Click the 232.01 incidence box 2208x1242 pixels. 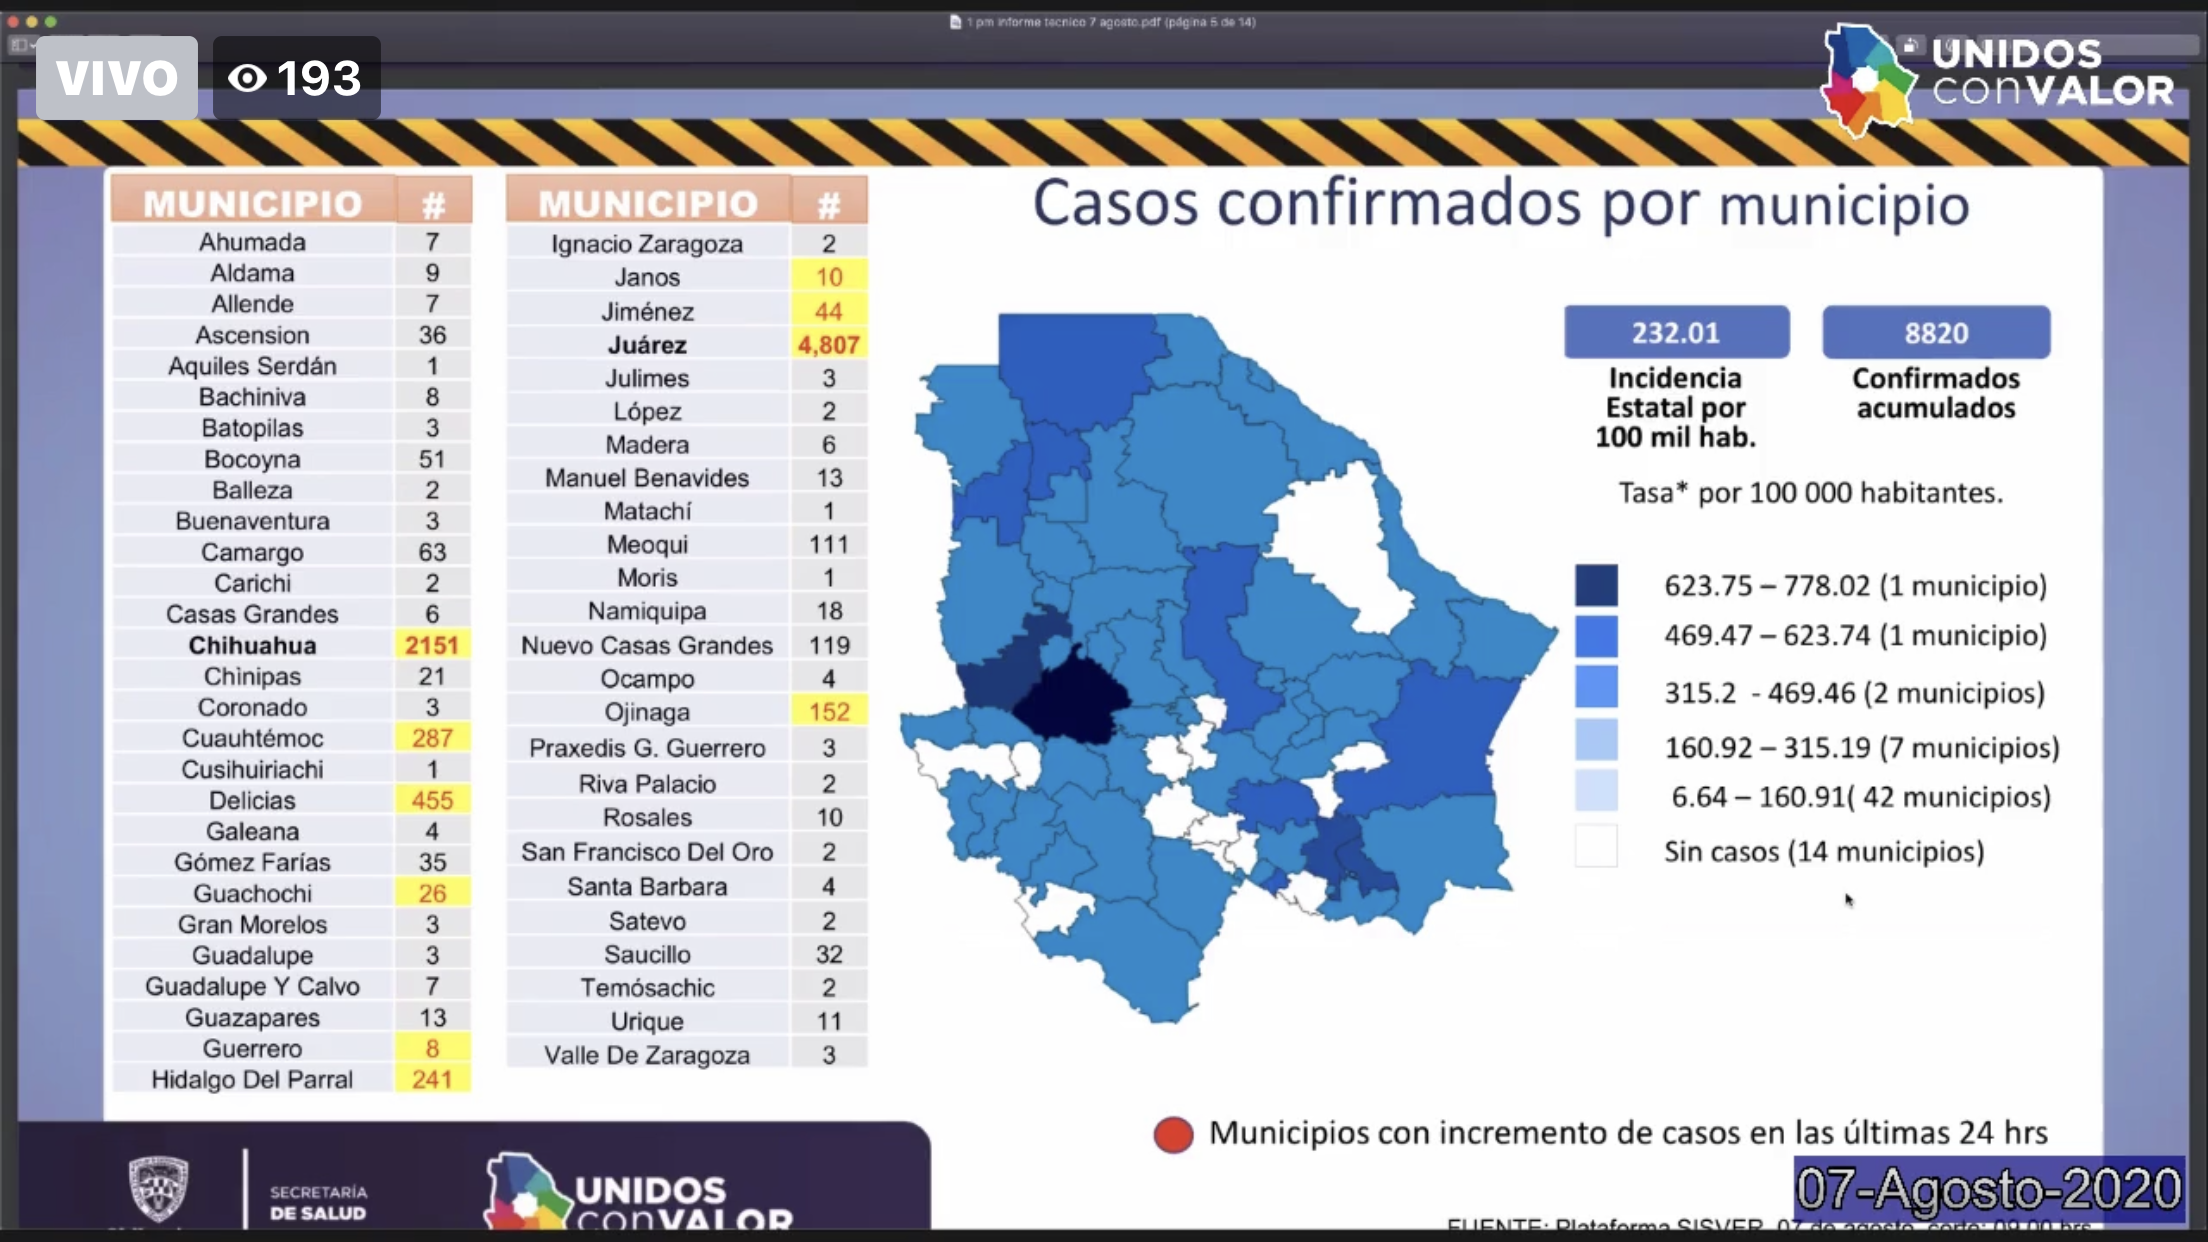[x=1676, y=332]
